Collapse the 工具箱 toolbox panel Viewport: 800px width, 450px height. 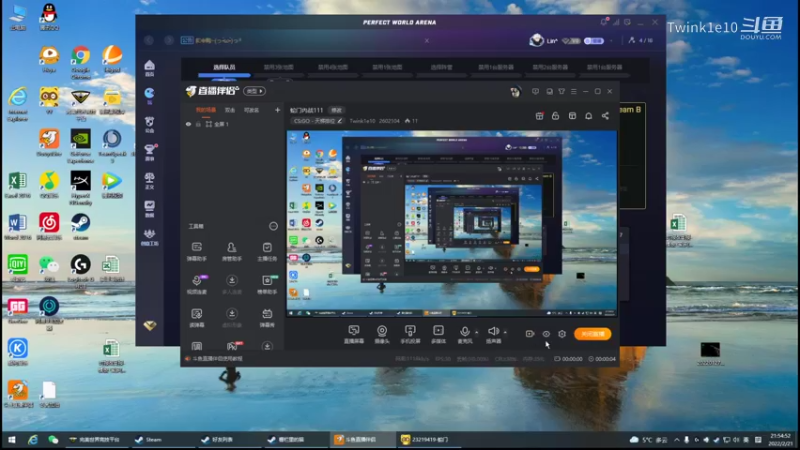(x=273, y=226)
